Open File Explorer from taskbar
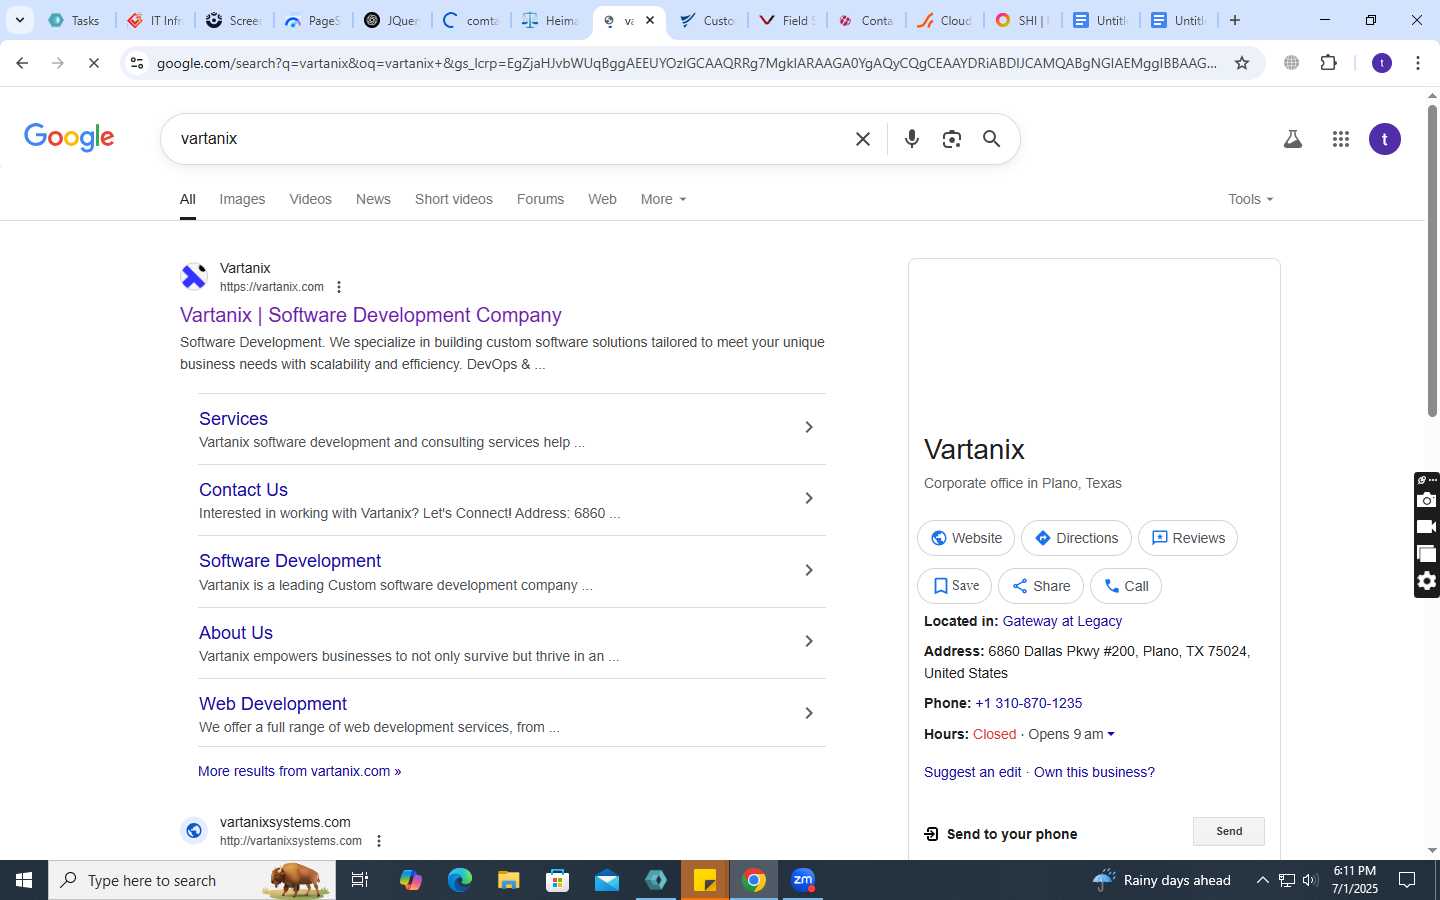Screen dimensions: 1440x900 [x=509, y=880]
